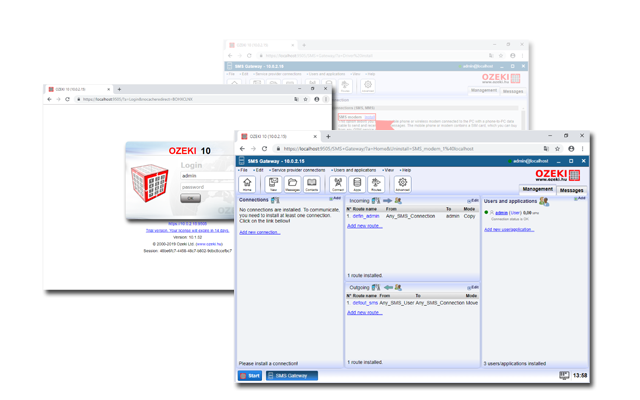Viewport: 640px width, 400px height.
Task: Click Install link next to SMS modem in background window
Action: tap(369, 117)
